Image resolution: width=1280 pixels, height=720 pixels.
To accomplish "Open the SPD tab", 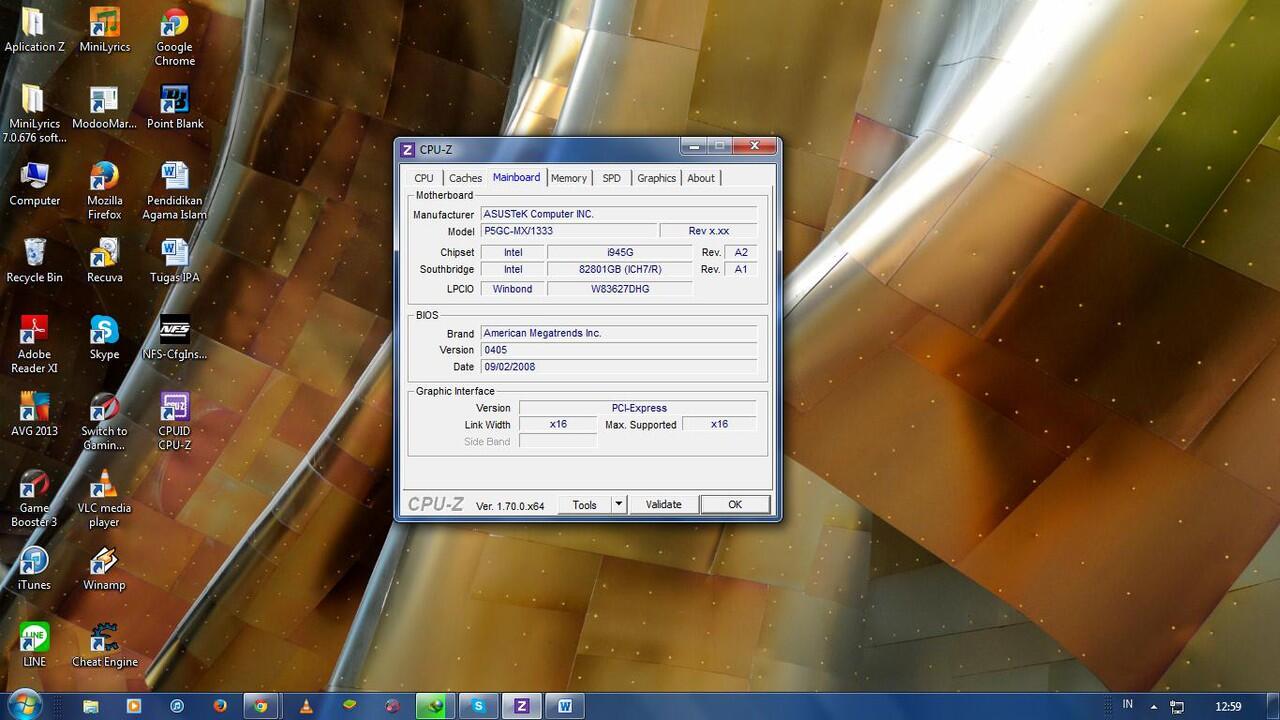I will click(611, 178).
